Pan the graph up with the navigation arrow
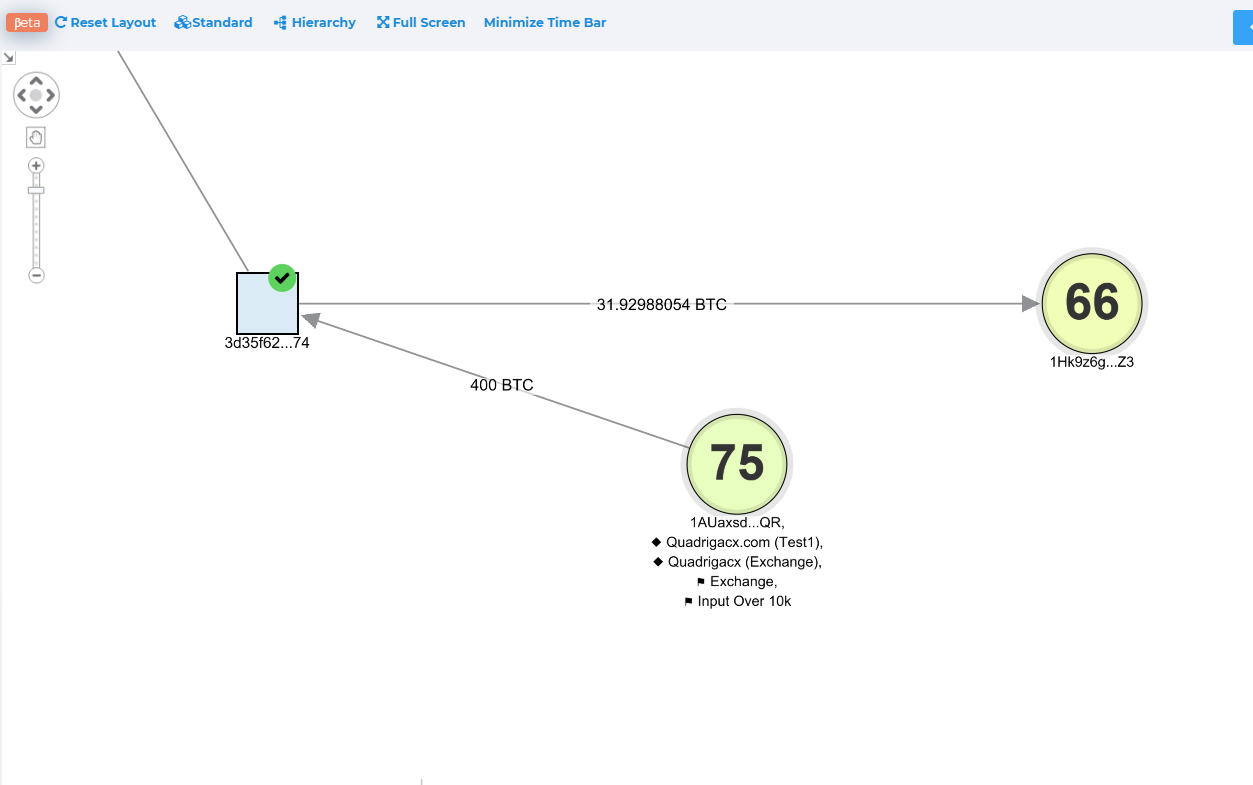Viewport: 1253px width, 785px height. click(36, 81)
